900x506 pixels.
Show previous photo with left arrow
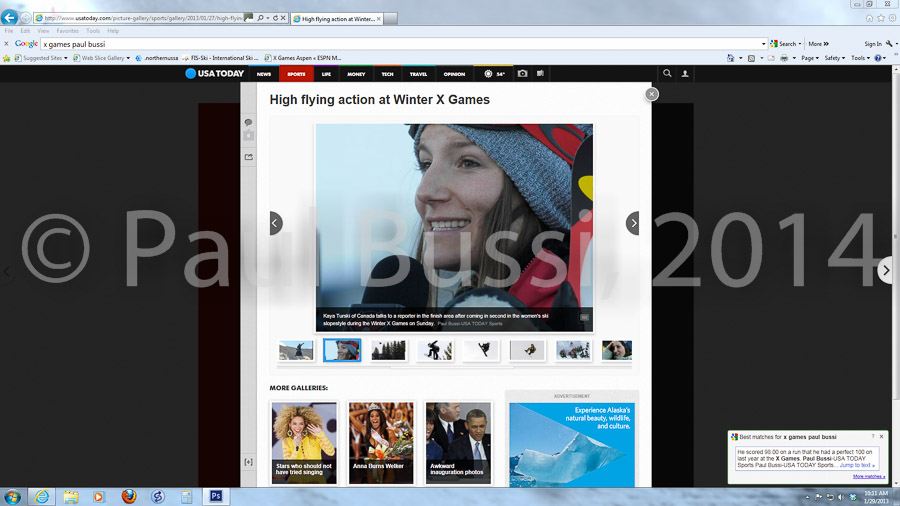[276, 223]
